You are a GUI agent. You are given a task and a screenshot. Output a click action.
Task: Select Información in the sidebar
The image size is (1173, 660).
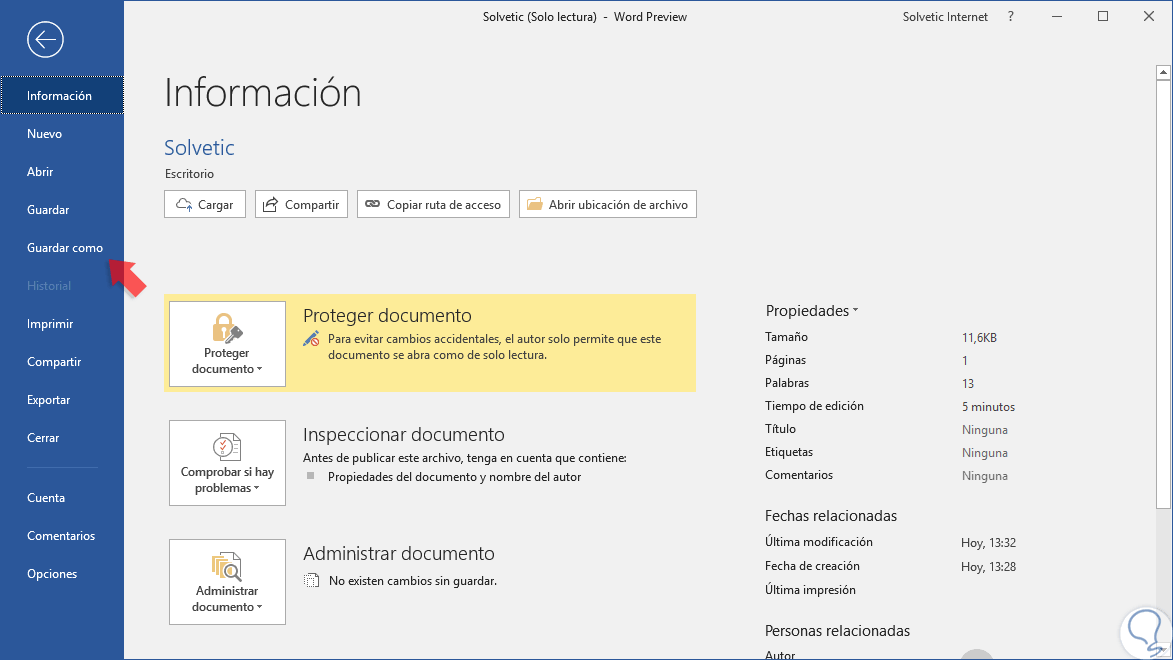point(62,96)
